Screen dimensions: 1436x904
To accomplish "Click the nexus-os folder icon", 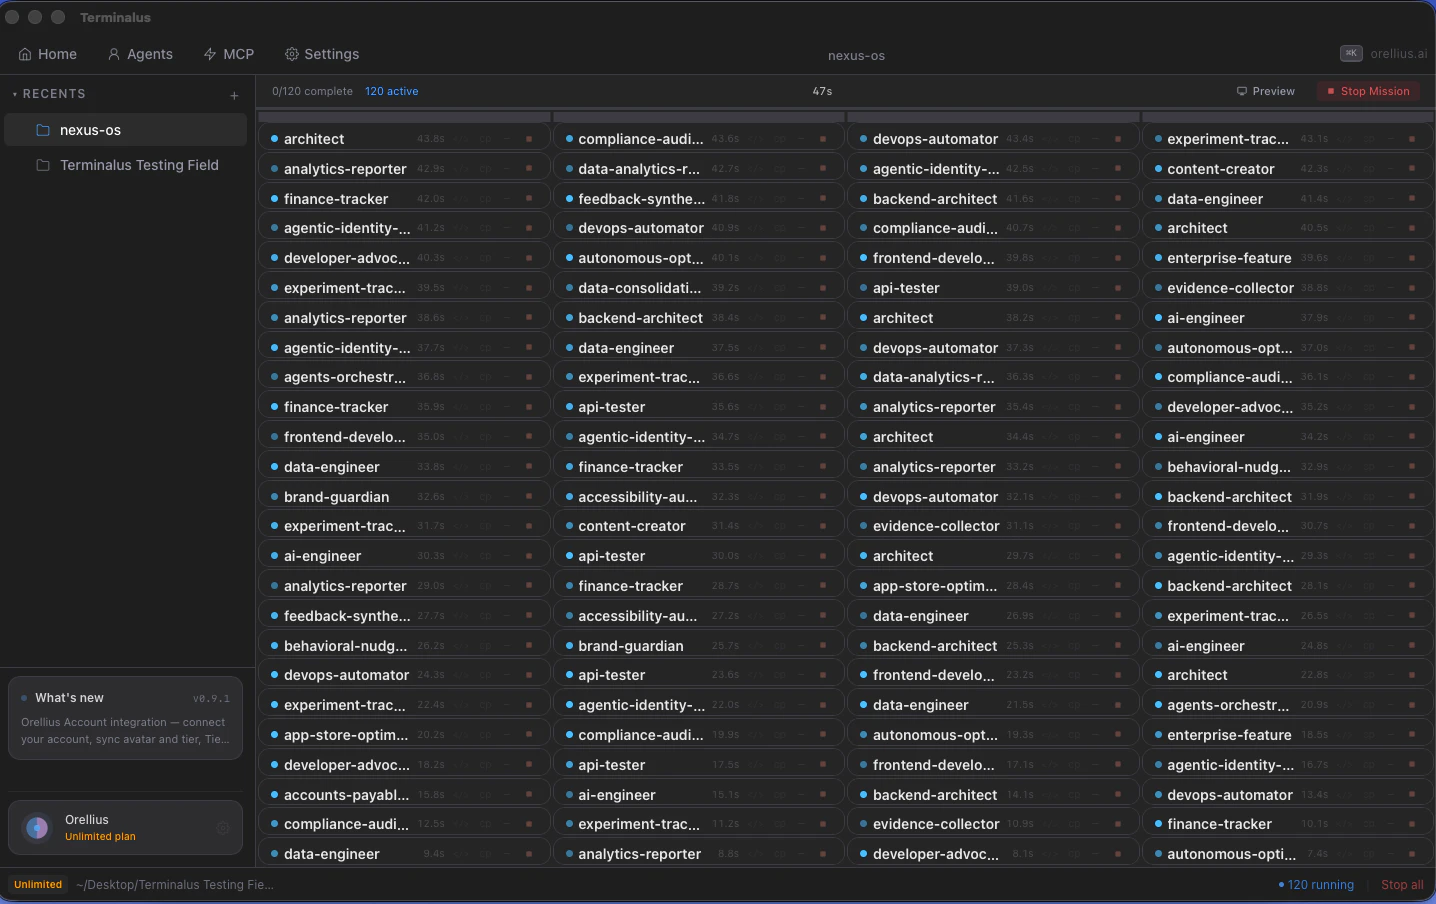I will [43, 130].
